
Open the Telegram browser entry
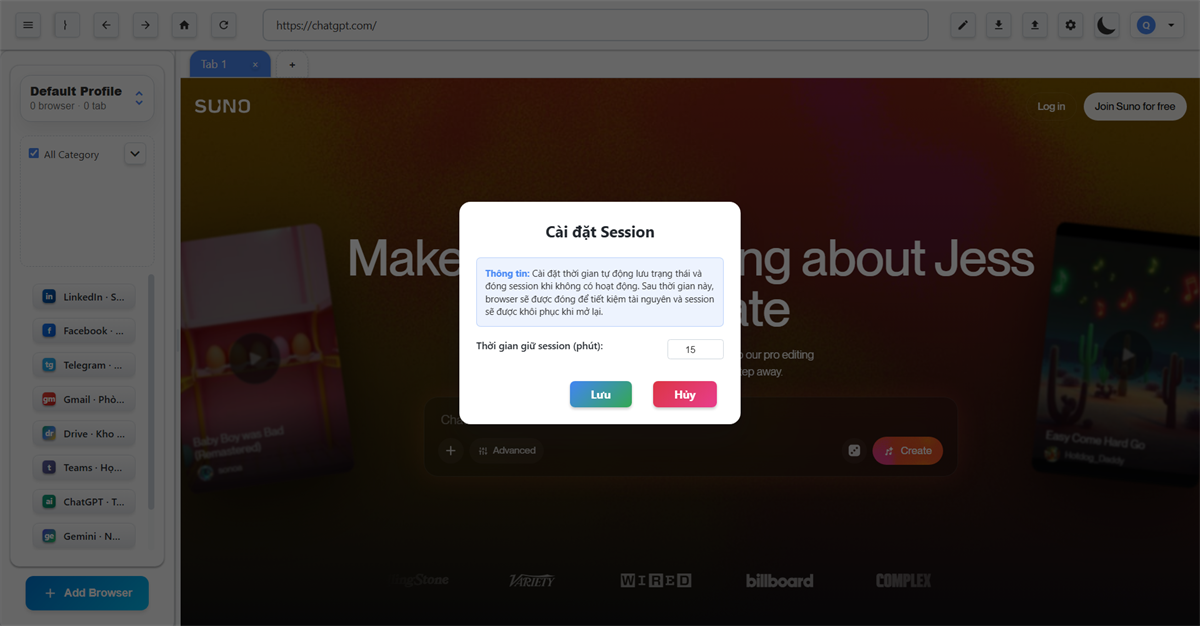click(x=84, y=365)
